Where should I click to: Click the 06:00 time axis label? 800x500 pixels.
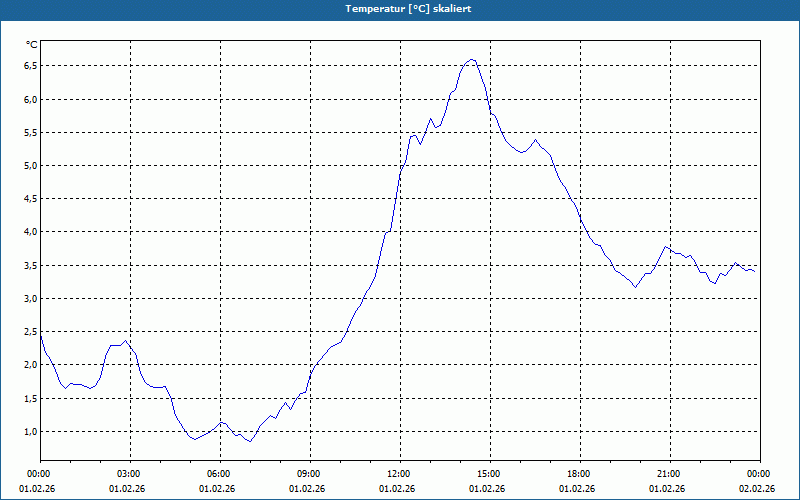click(220, 474)
